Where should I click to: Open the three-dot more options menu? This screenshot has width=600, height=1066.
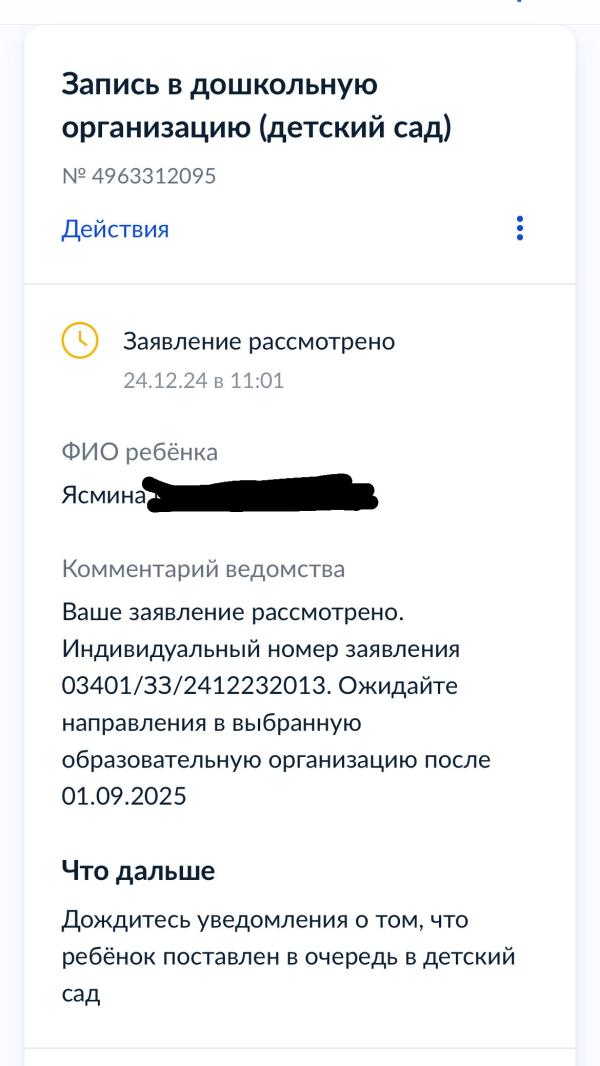[520, 228]
